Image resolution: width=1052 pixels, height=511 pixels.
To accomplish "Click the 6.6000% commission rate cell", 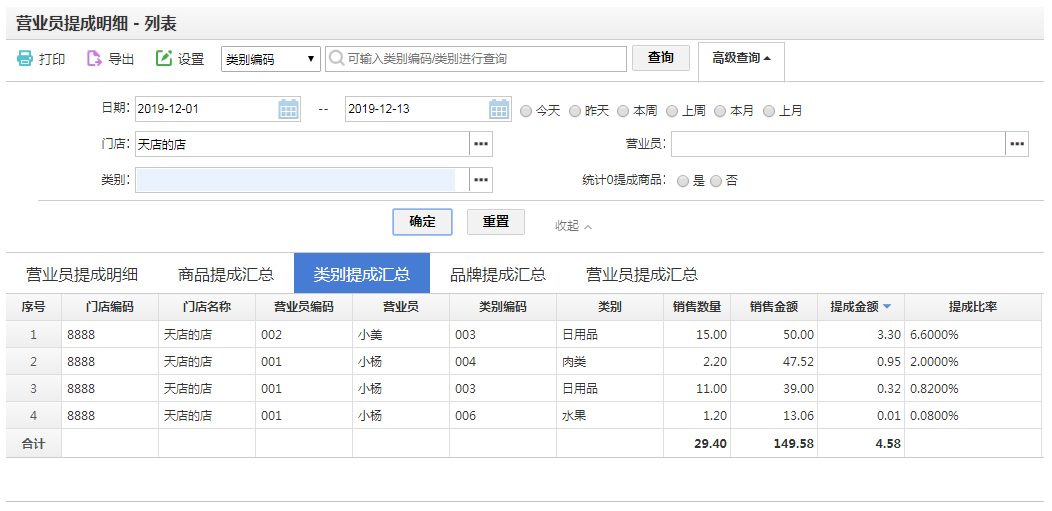I will pyautogui.click(x=973, y=335).
